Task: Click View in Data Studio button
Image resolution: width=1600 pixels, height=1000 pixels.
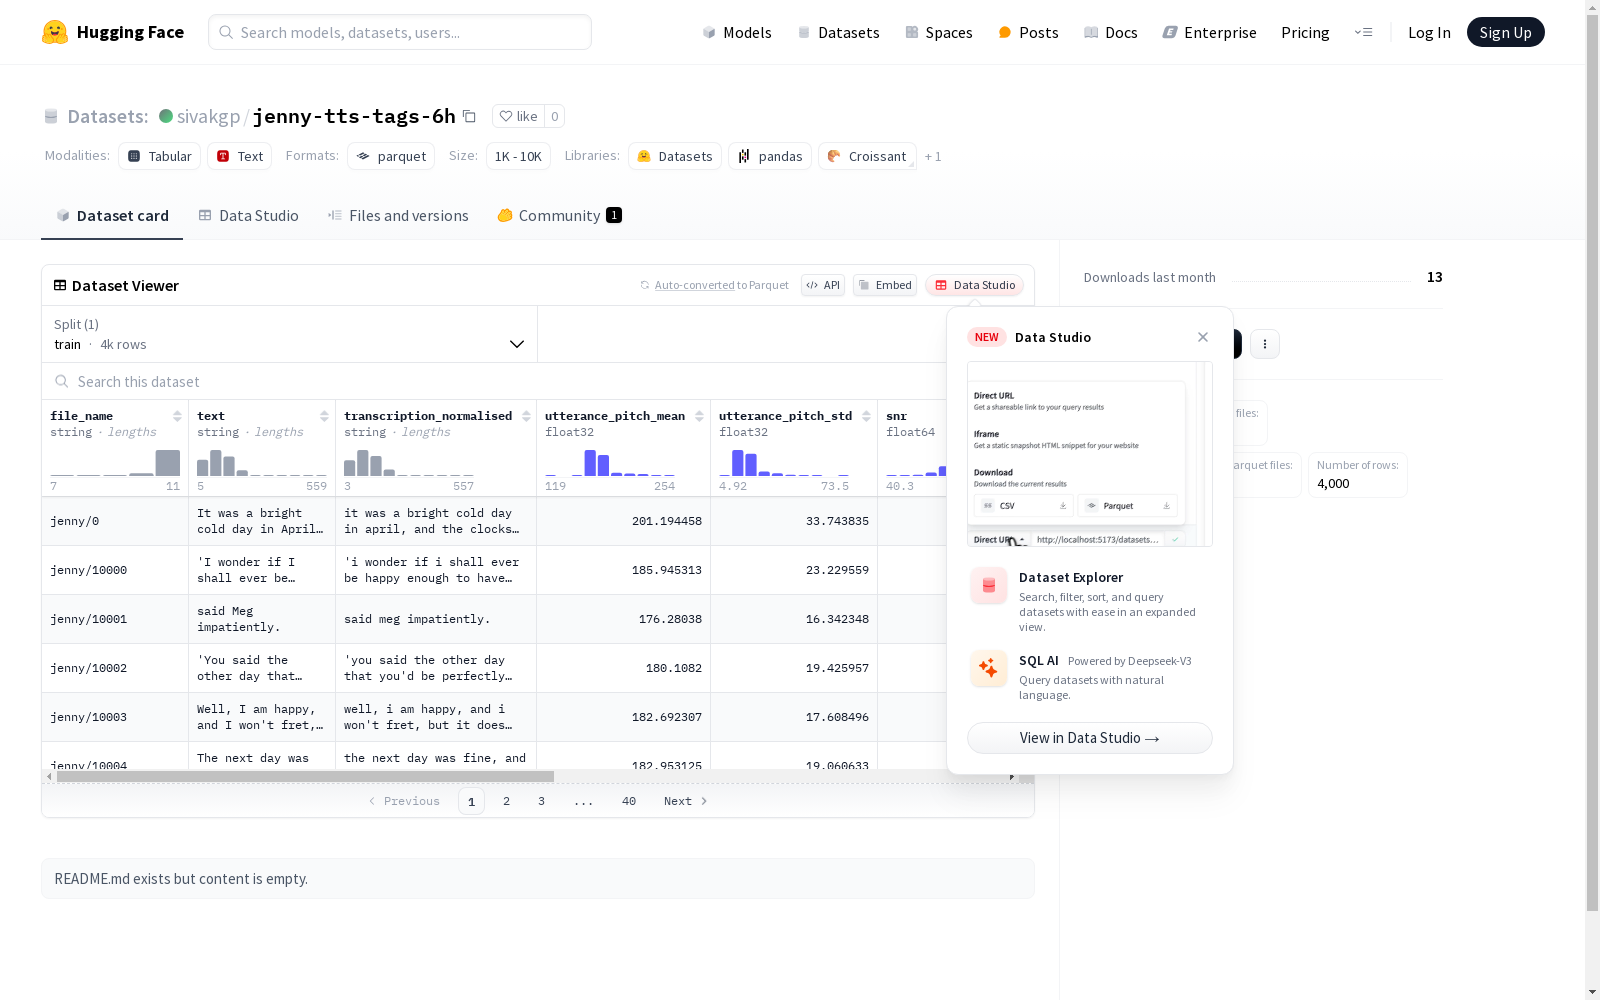Action: pos(1090,738)
